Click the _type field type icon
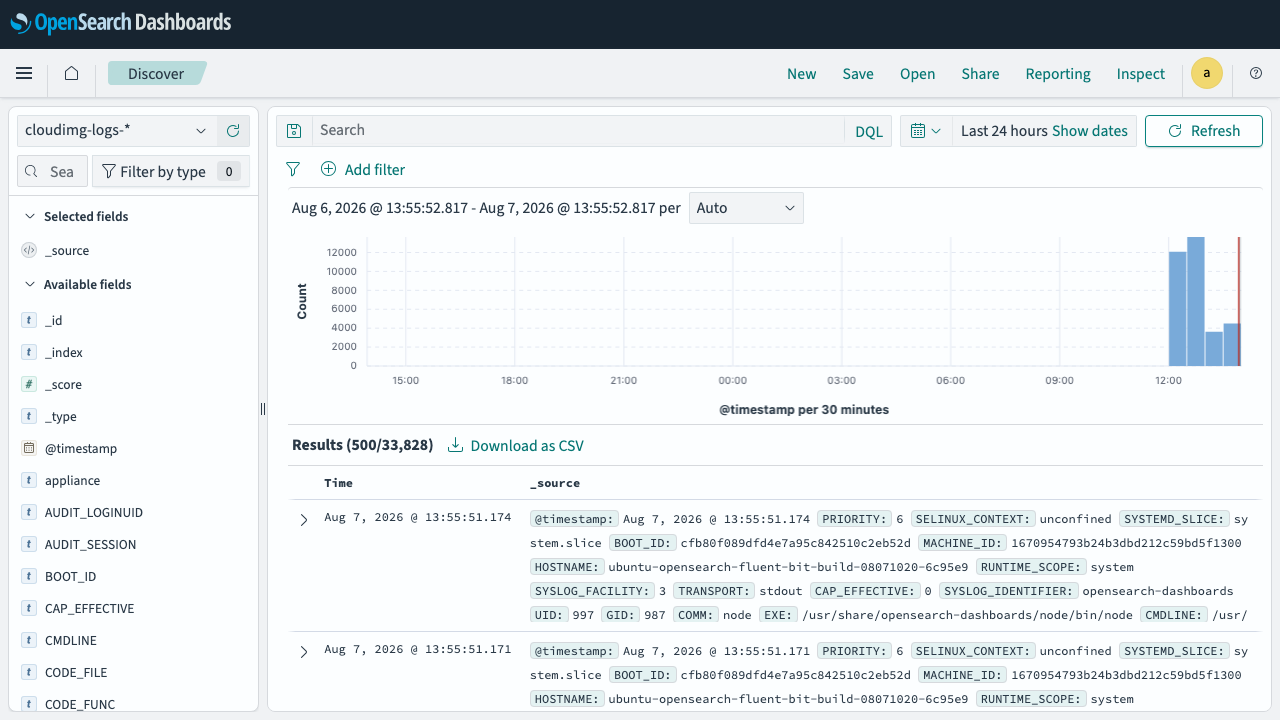 coord(29,417)
